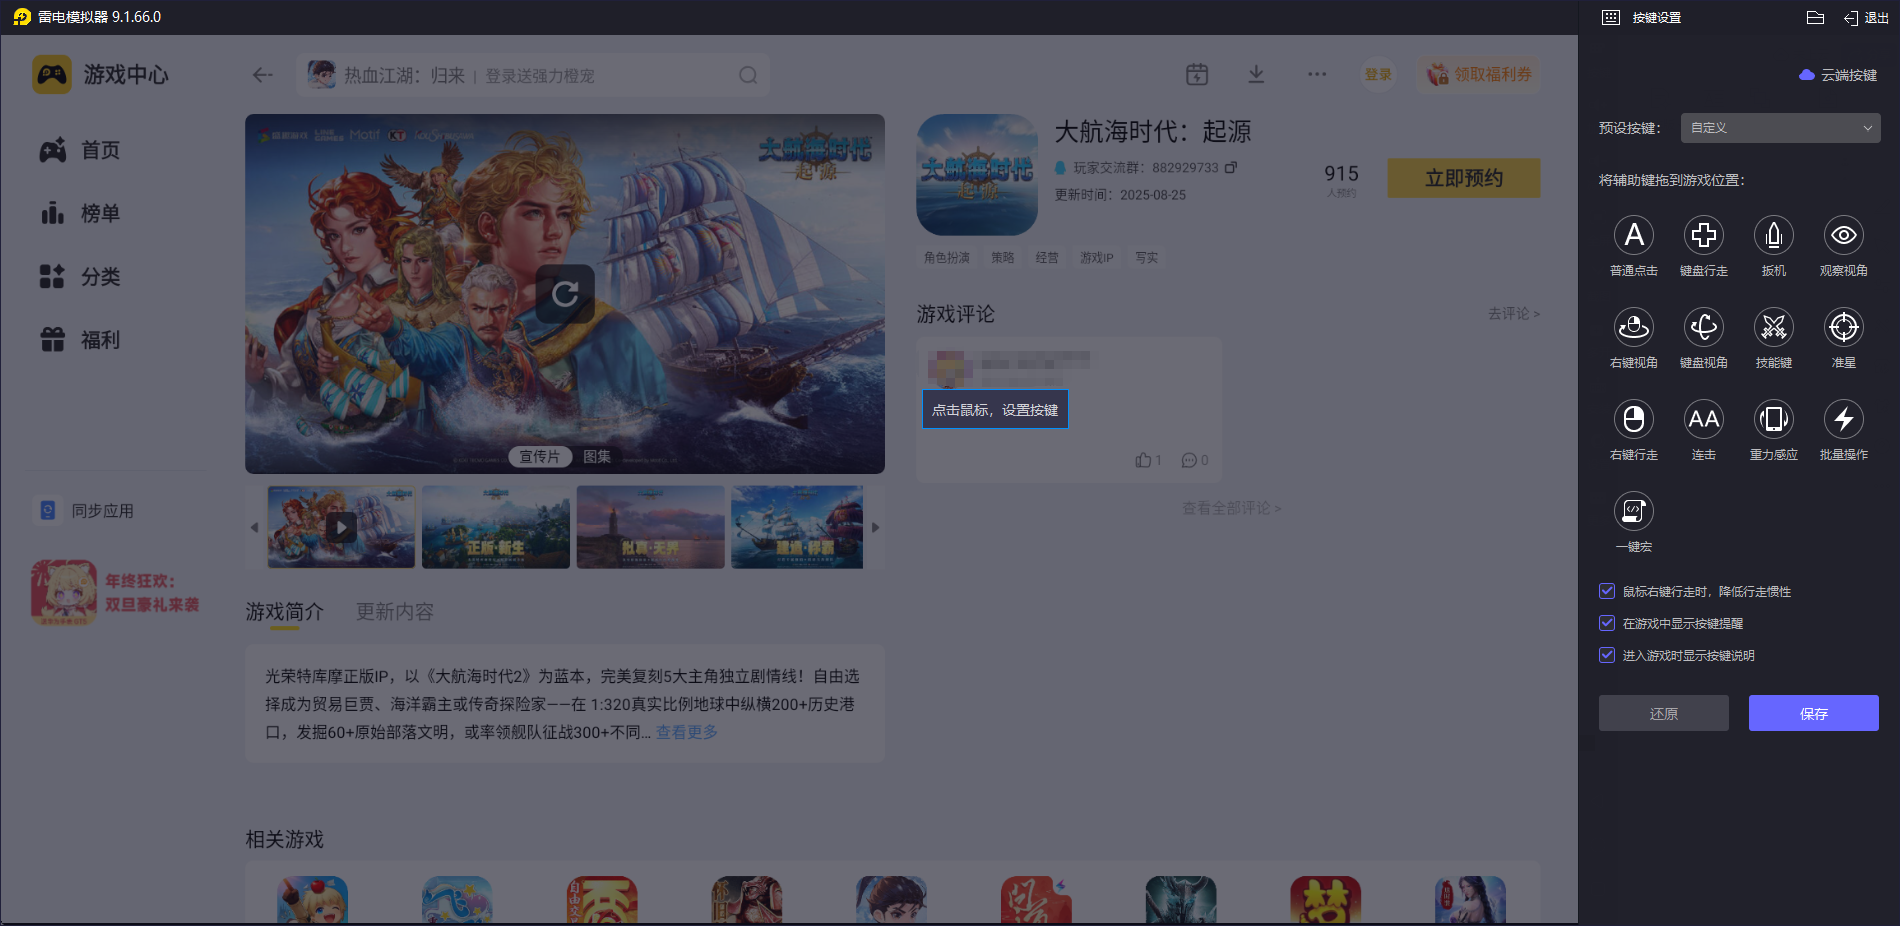Select the 键盘视角 keyboard view icon

1704,327
